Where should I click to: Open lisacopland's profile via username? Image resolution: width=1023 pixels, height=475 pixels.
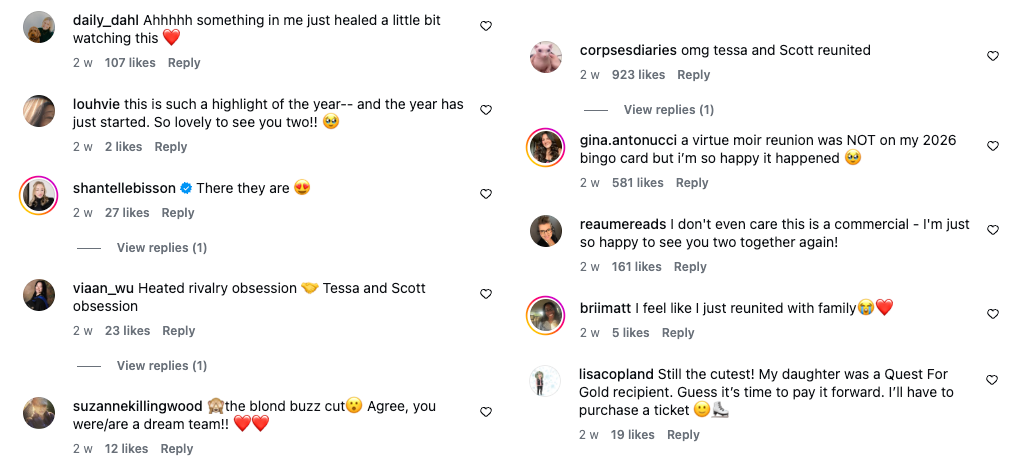(x=617, y=374)
